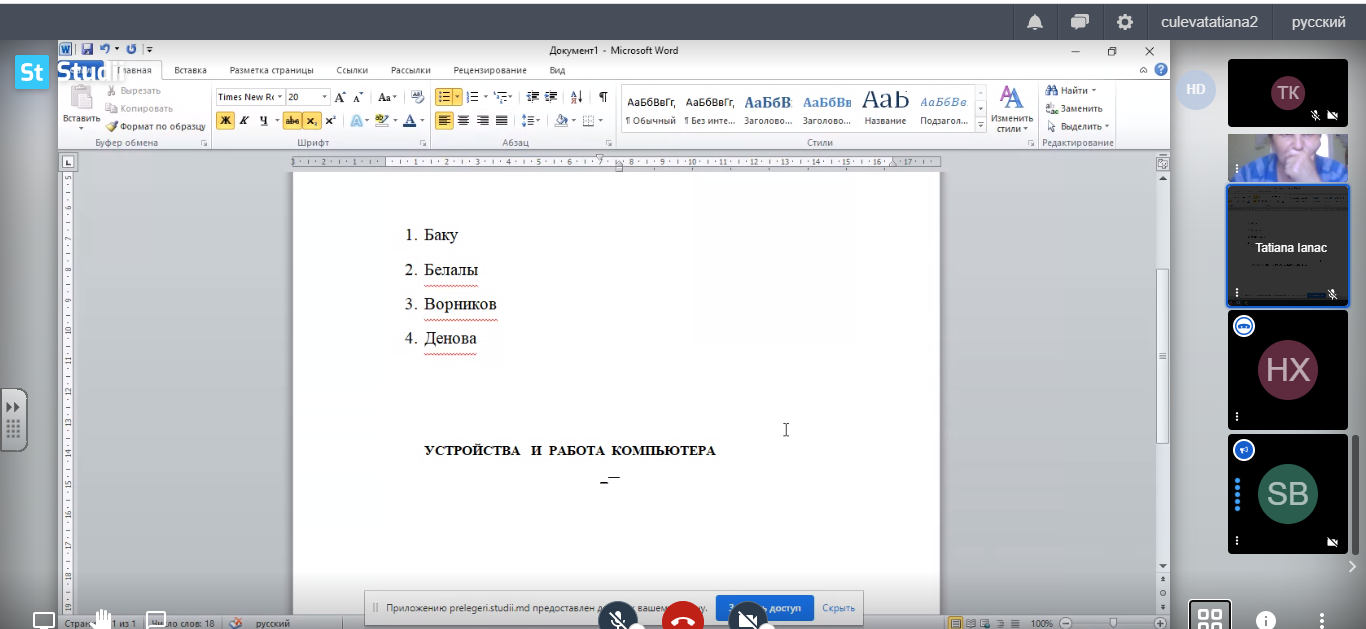Open notifications bell in Studii top bar

click(1035, 22)
